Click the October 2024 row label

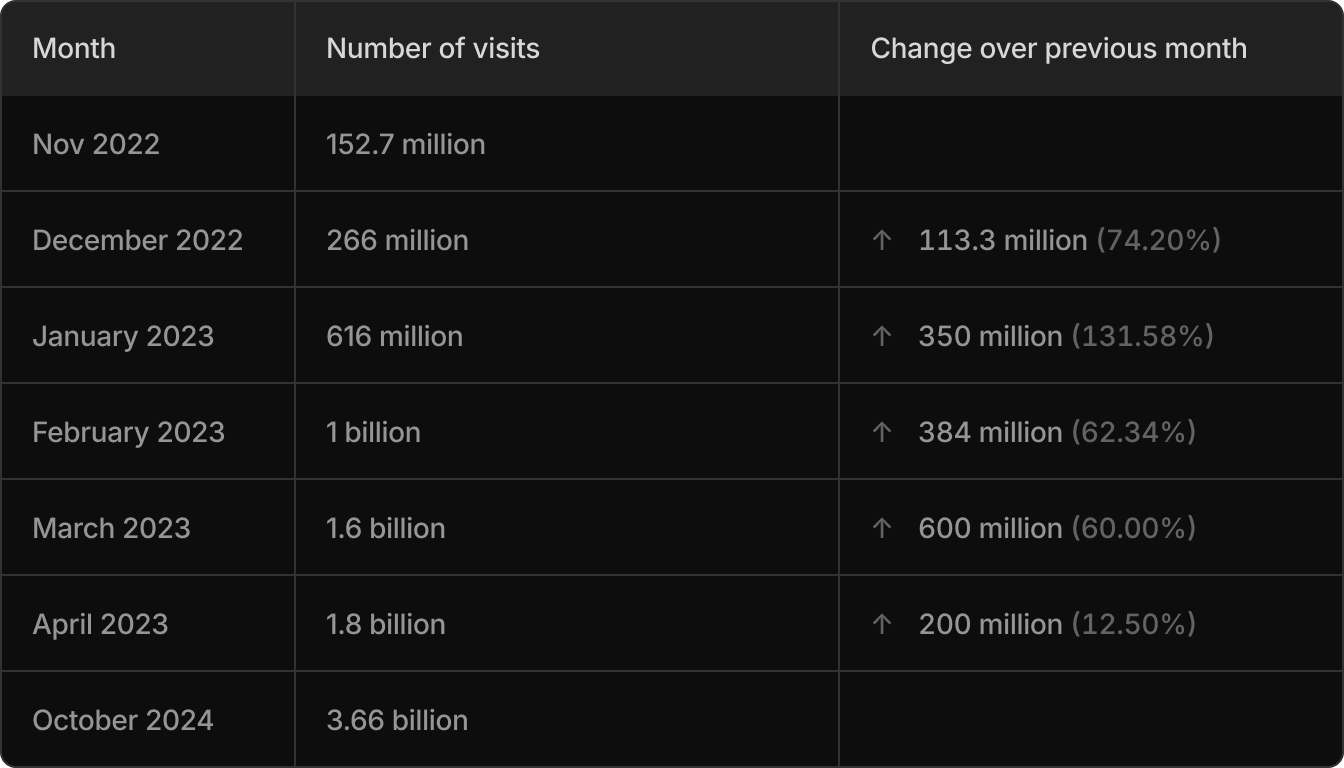123,720
